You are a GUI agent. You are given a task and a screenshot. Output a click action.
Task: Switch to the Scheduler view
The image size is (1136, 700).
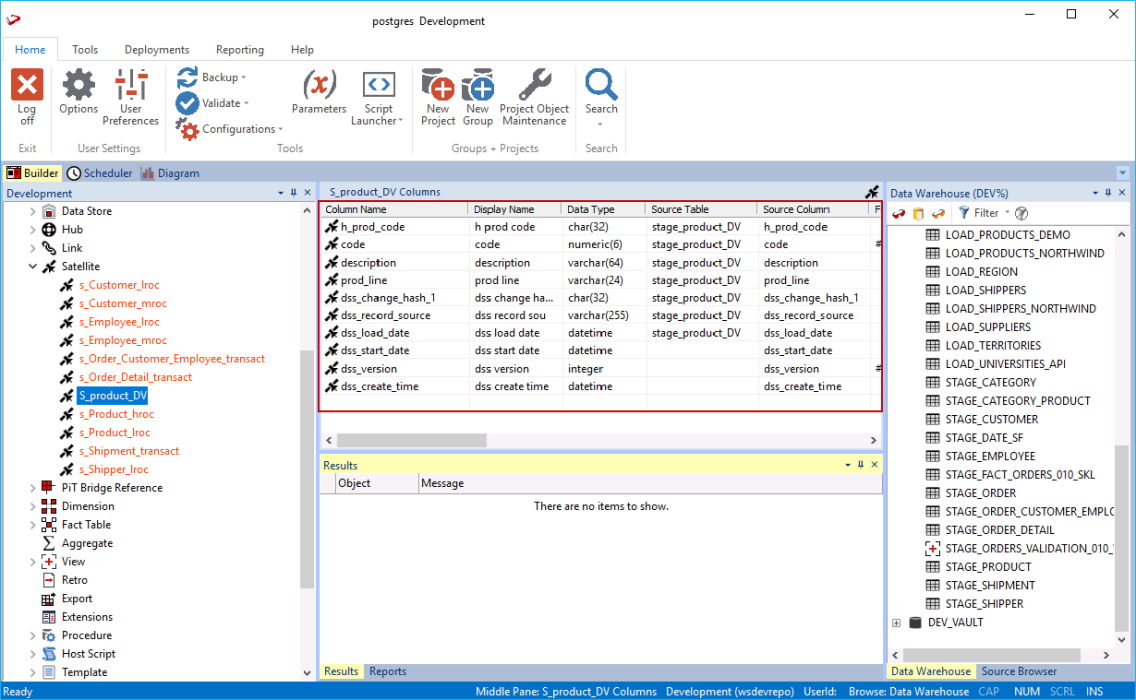99,173
